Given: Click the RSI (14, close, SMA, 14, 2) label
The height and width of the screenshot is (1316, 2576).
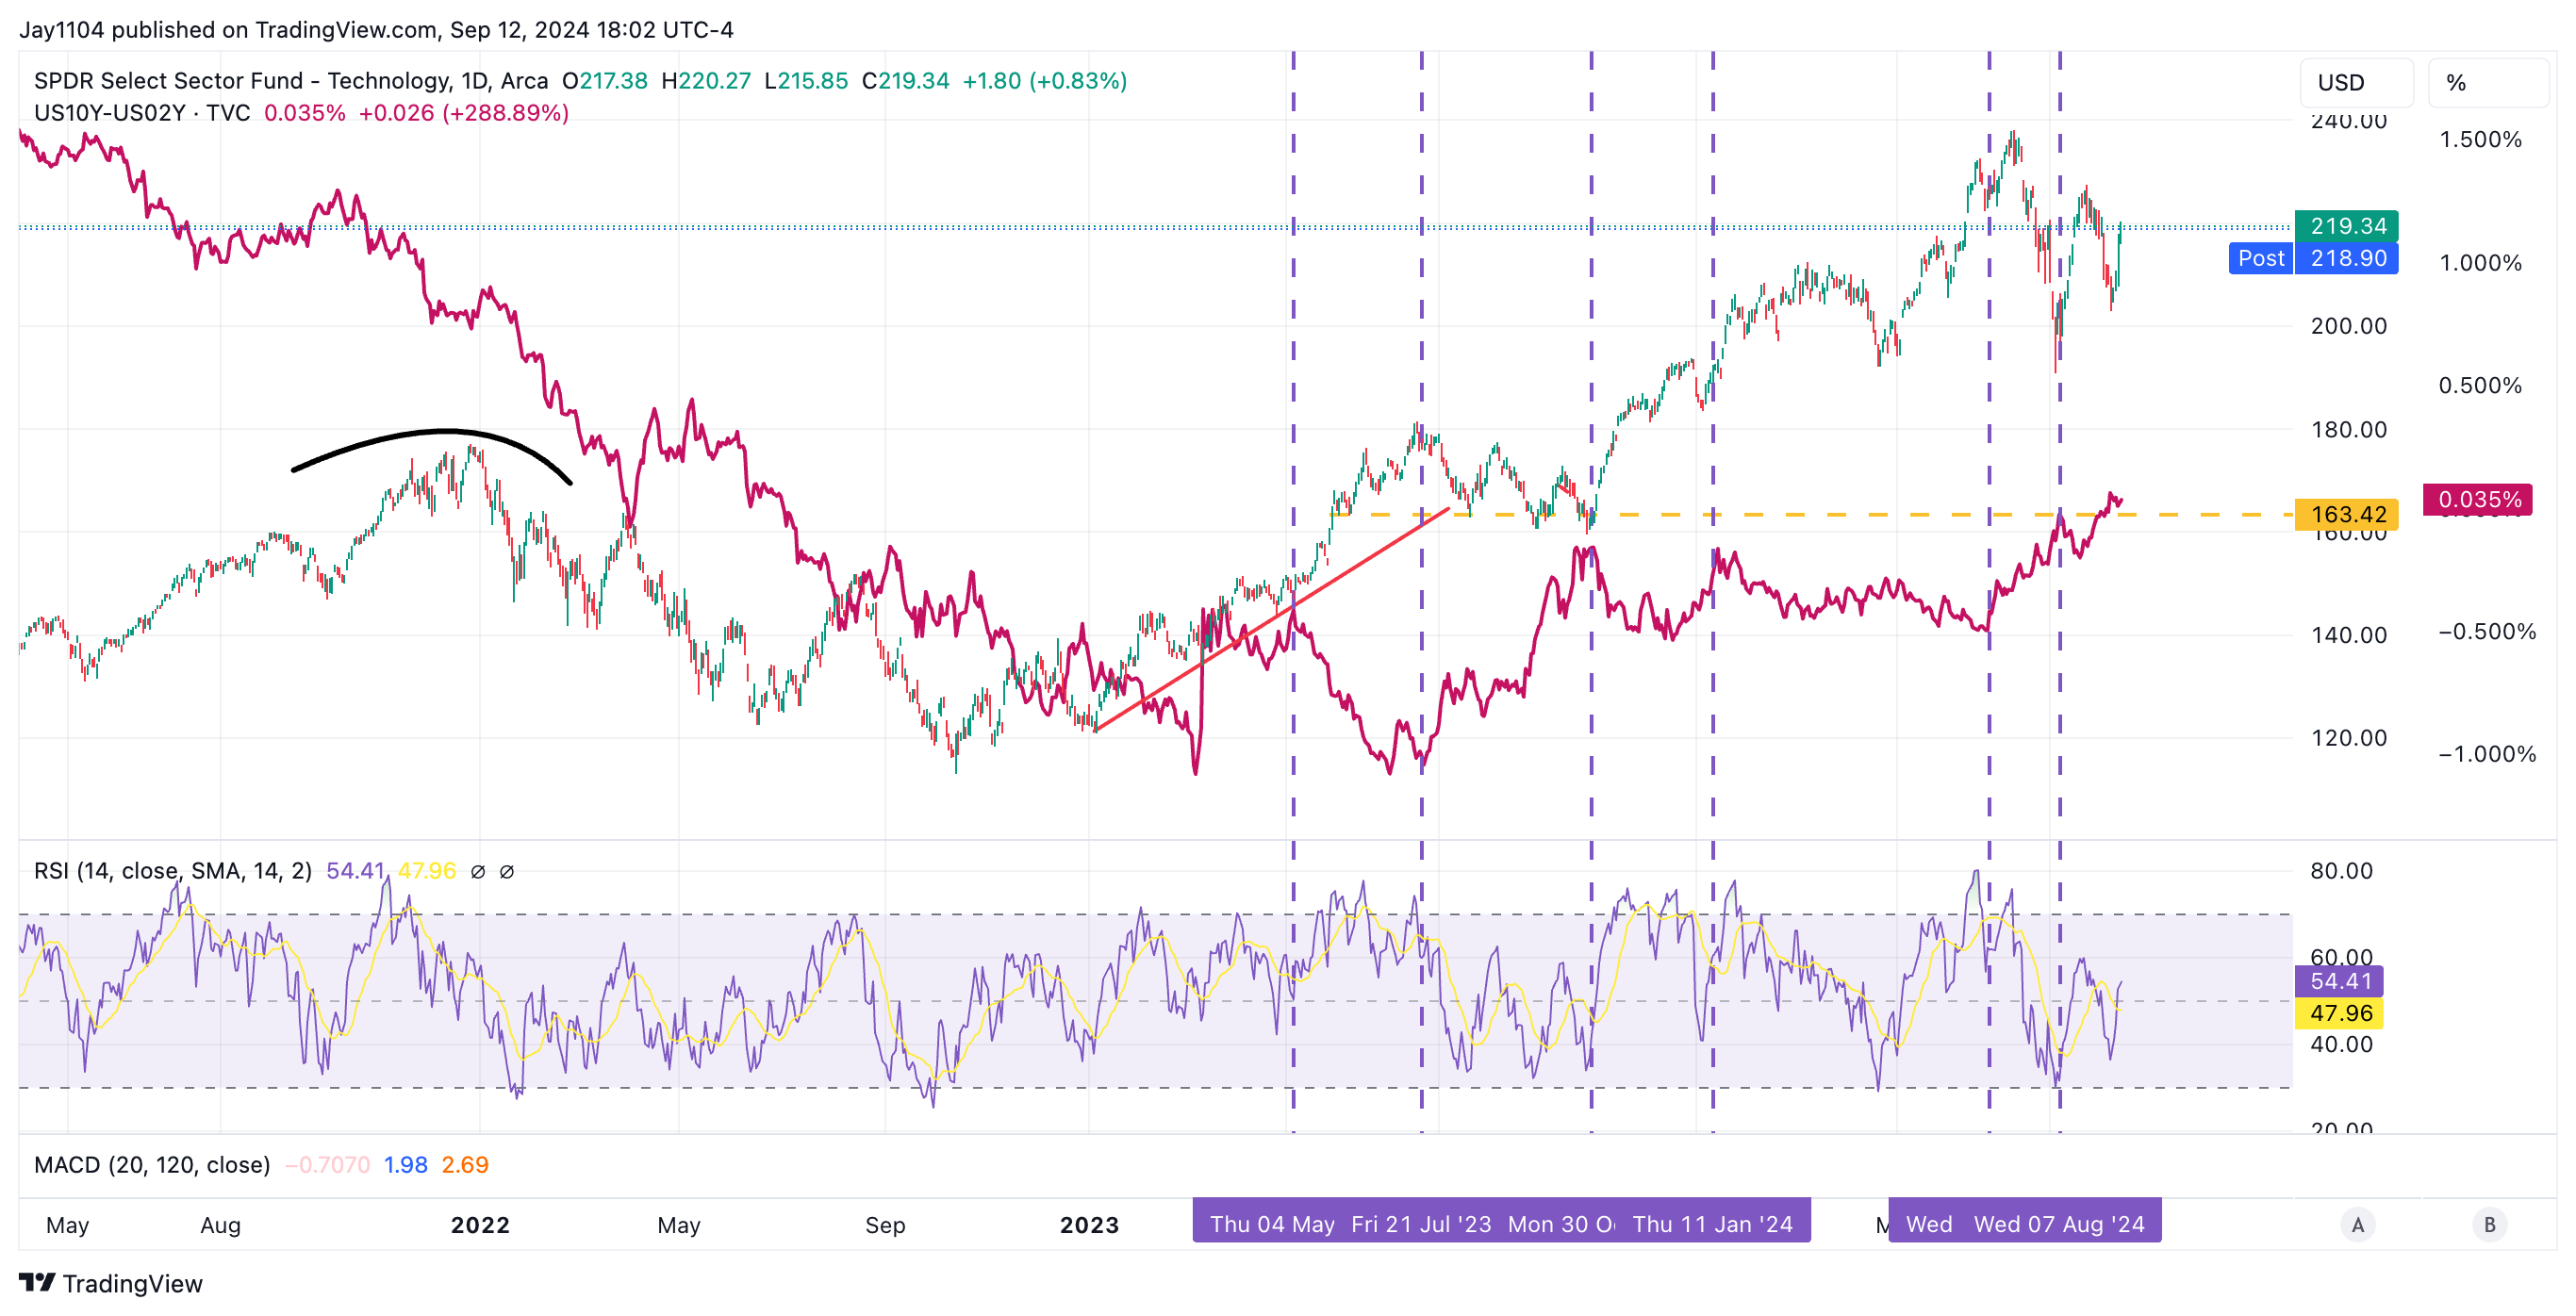Looking at the screenshot, I should 173,871.
